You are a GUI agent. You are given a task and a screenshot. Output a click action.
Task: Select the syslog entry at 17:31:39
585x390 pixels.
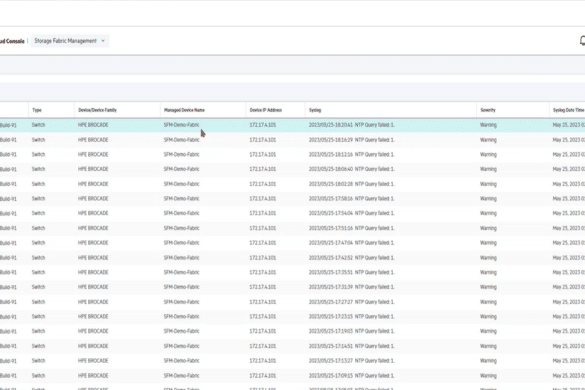292,287
